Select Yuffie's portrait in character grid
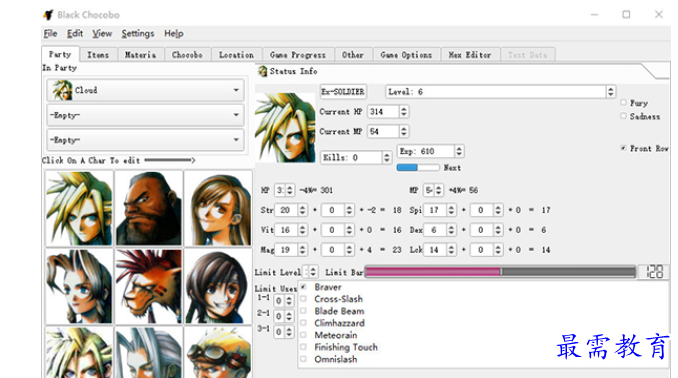The height and width of the screenshot is (378, 678). [218, 286]
